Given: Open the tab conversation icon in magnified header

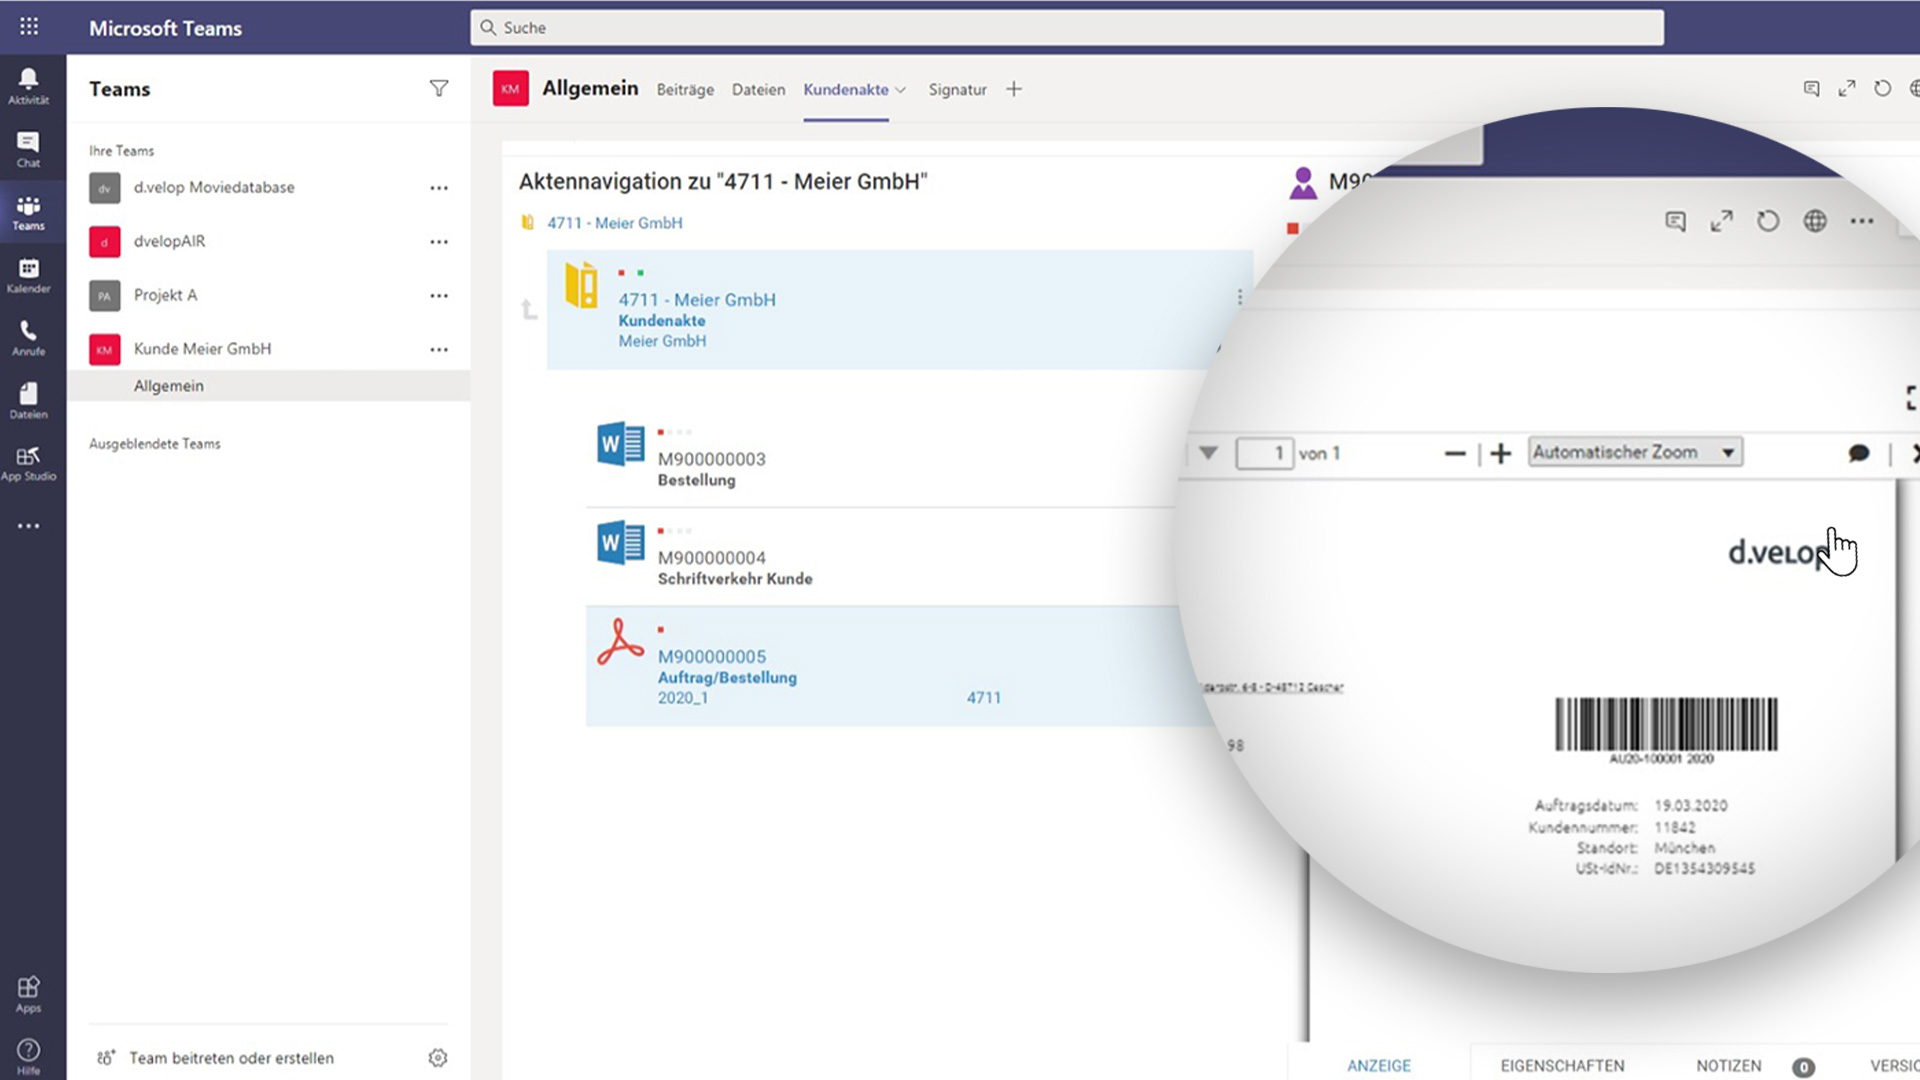Looking at the screenshot, I should [1676, 221].
